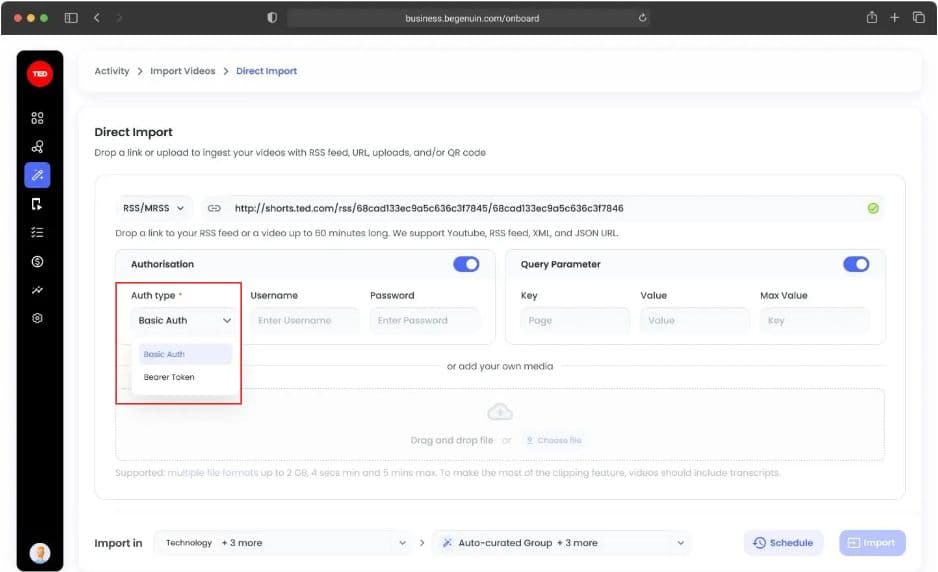Screen dimensions: 938x572
Task: Click the privacy shield icon in browser
Action: pos(272,18)
